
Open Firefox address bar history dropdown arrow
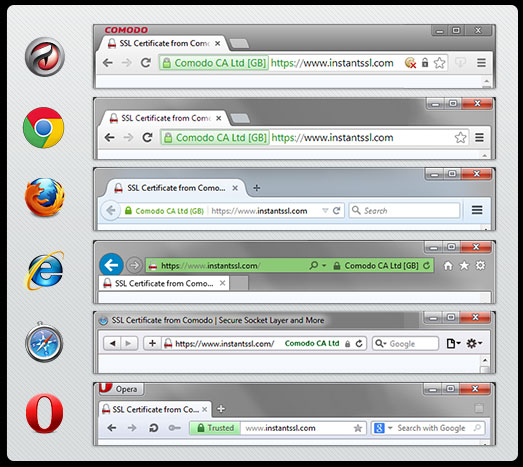325,210
